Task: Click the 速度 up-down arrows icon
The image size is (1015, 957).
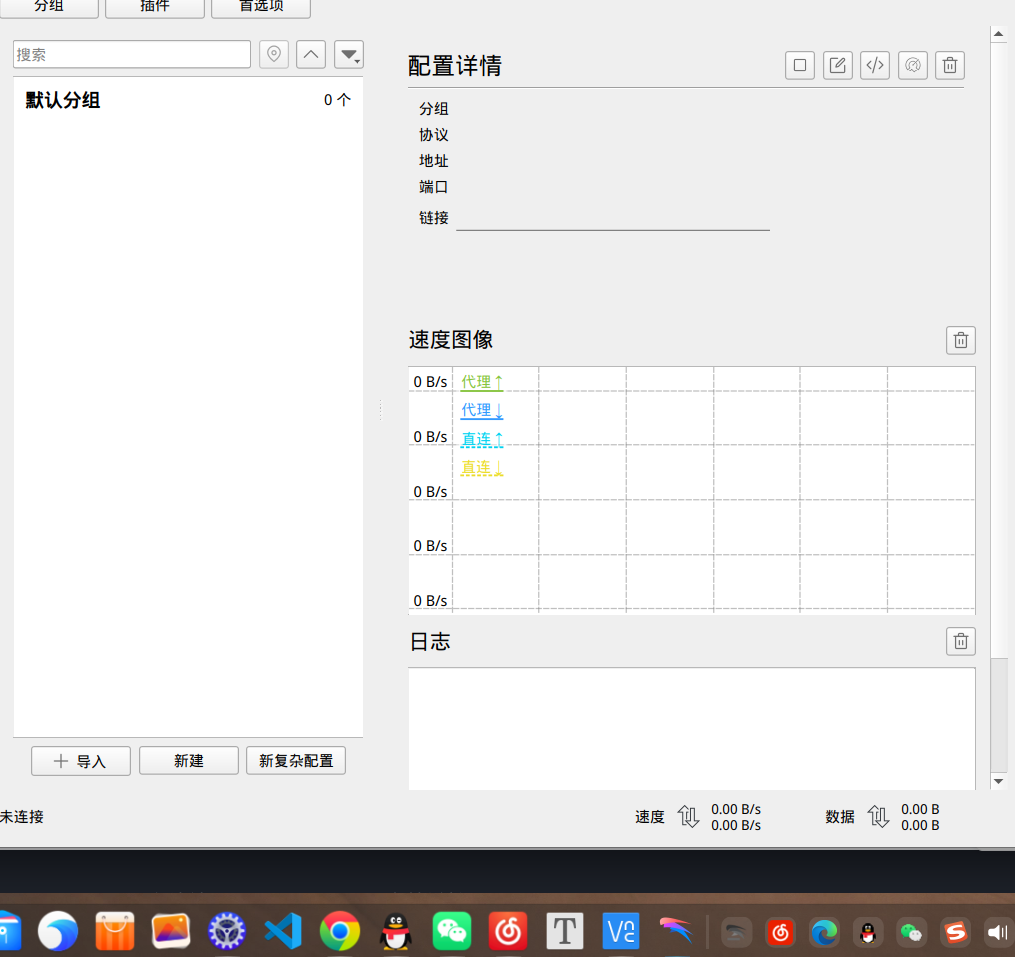Action: [x=688, y=816]
